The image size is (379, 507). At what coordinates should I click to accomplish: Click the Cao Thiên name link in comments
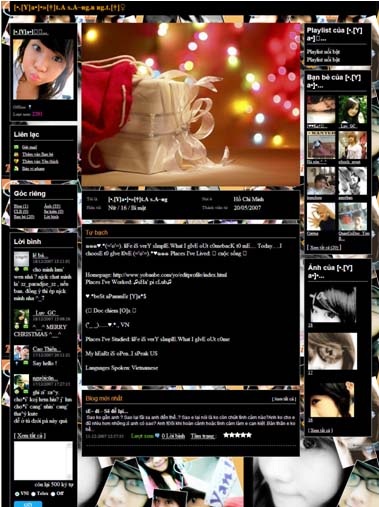click(46, 349)
